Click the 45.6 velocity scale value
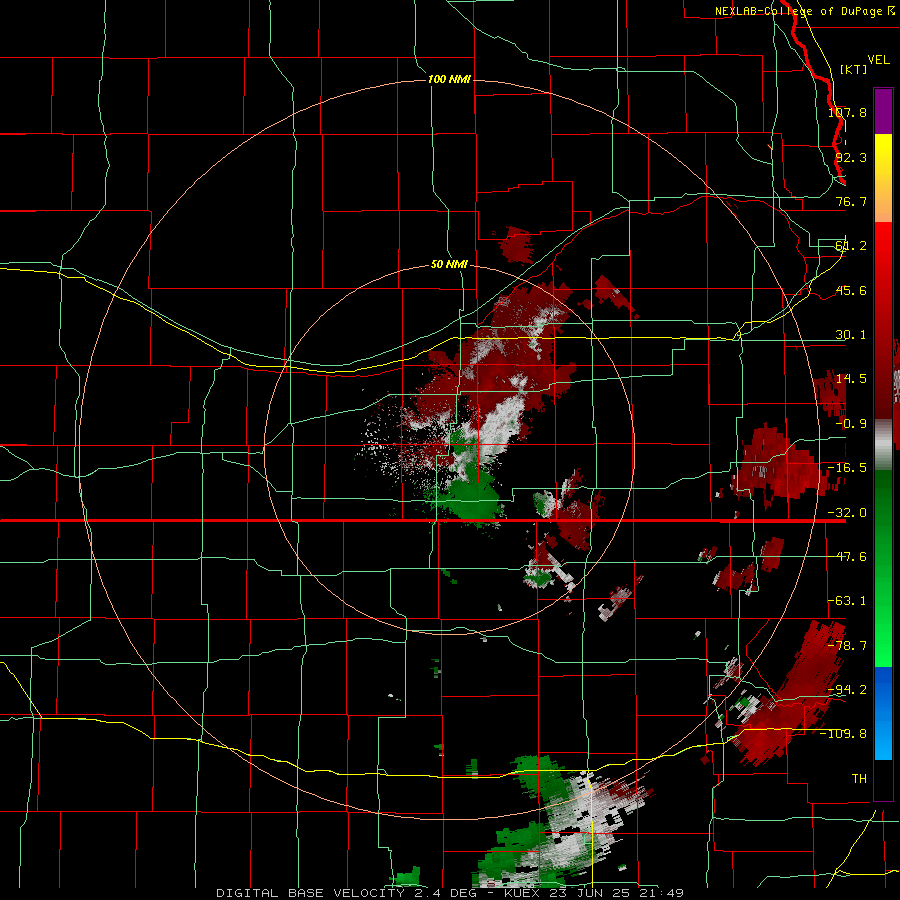This screenshot has height=900, width=900. 851,290
